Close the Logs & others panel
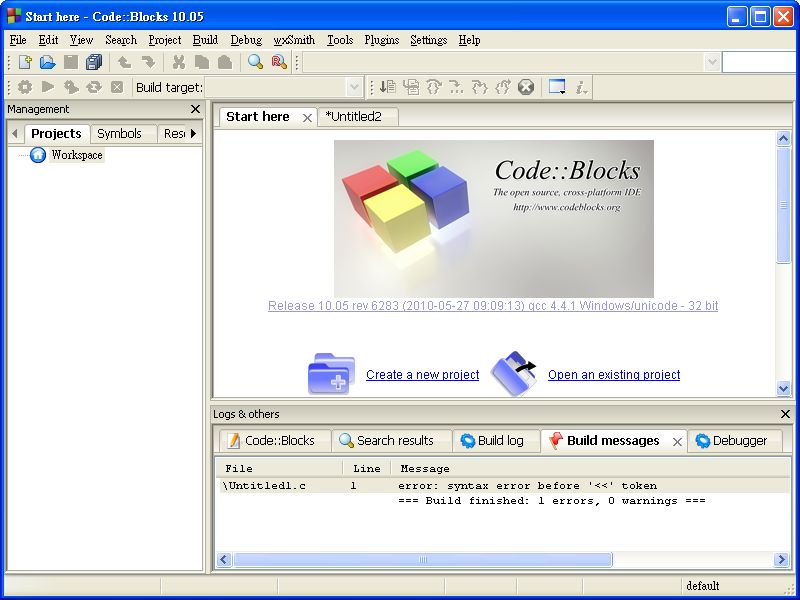 tap(785, 414)
